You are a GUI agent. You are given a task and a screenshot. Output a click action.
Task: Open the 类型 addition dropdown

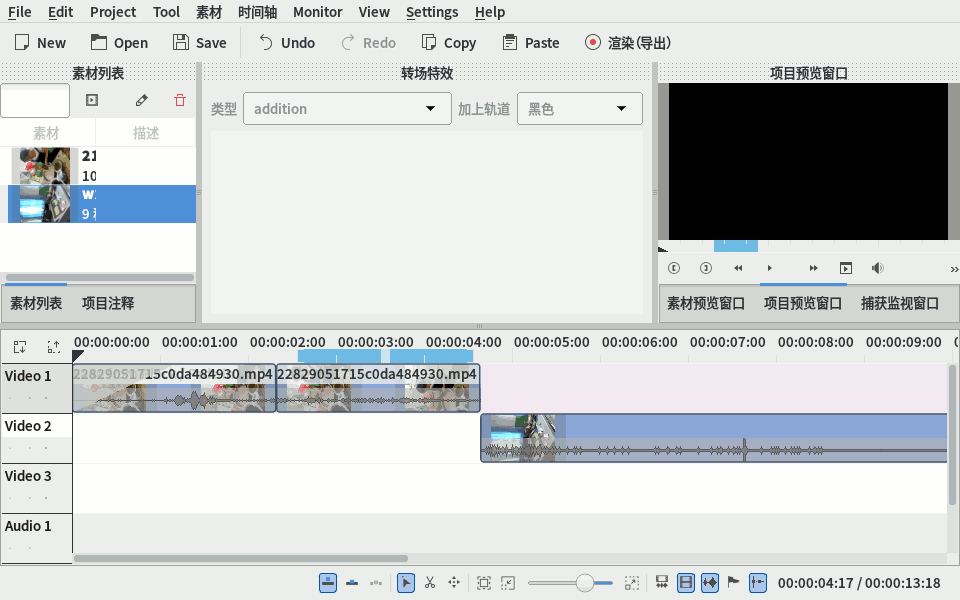click(347, 109)
